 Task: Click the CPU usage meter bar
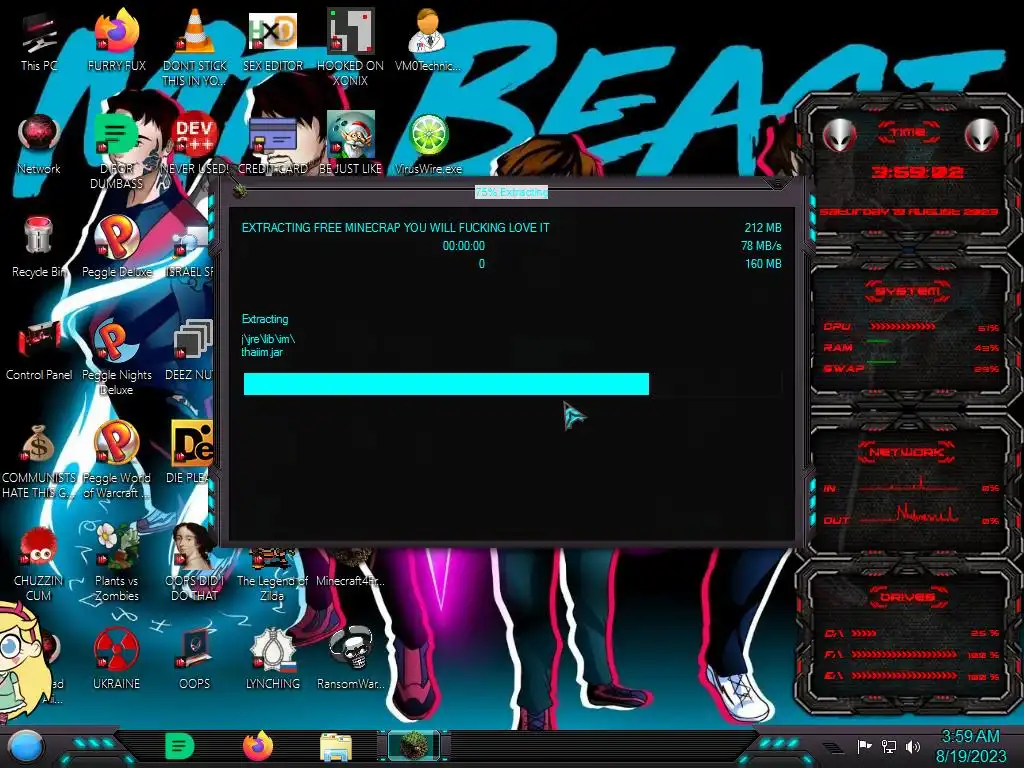coord(903,326)
